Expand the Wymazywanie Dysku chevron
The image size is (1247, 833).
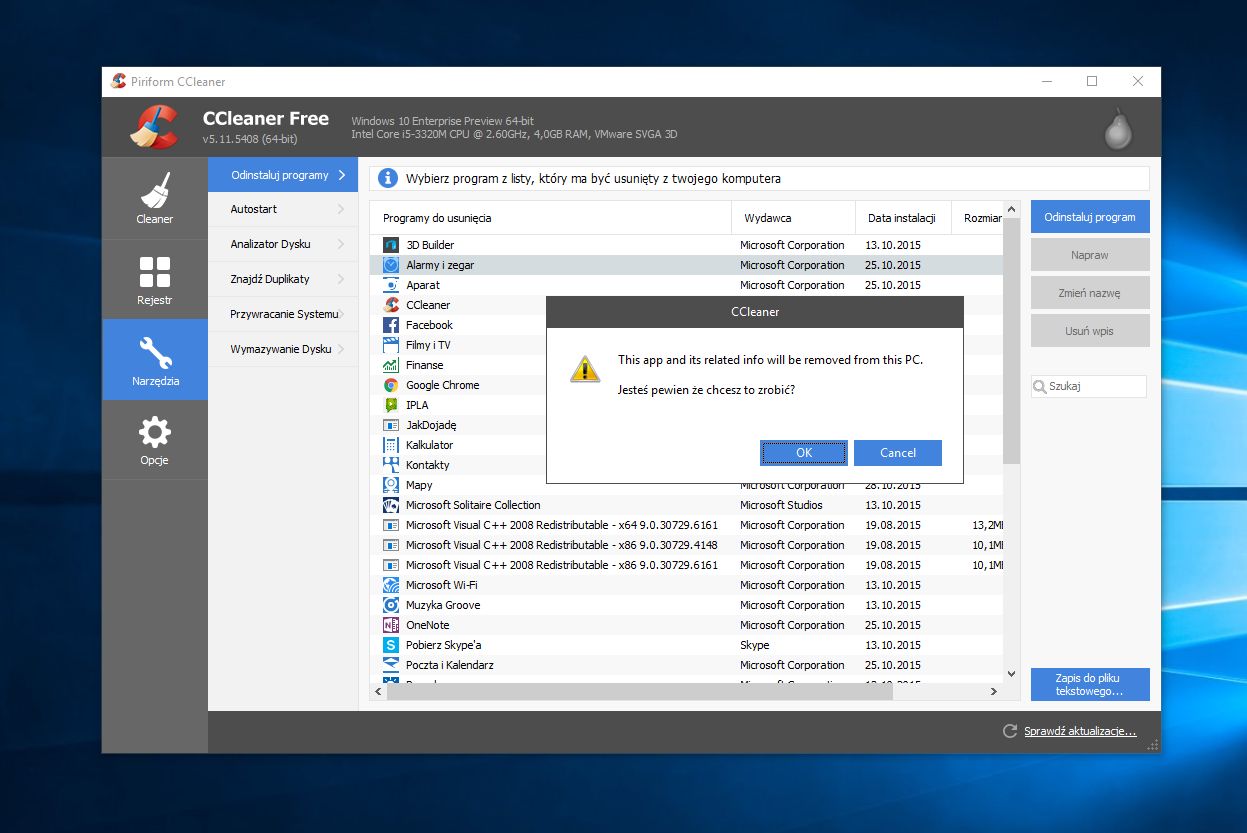(x=341, y=349)
